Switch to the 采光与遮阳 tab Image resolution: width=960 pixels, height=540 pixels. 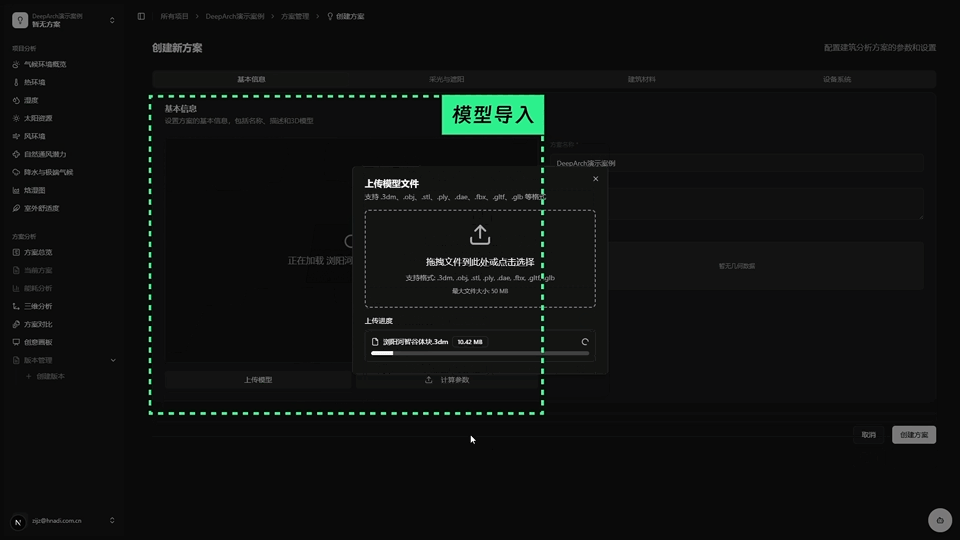[446, 79]
